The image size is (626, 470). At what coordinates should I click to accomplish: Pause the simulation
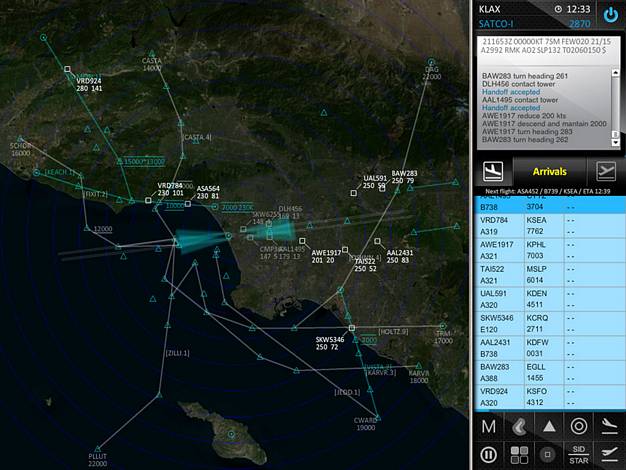pos(488,455)
